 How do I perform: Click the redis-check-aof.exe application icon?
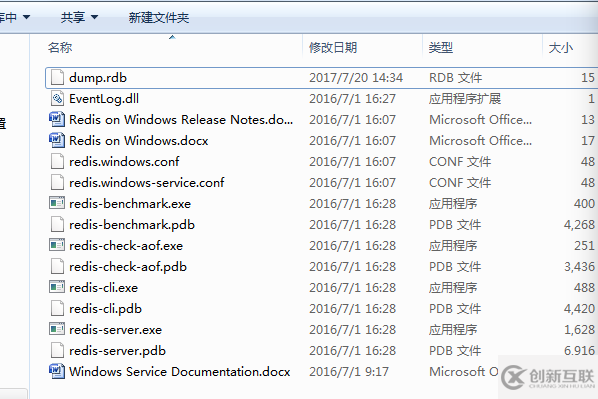[57, 245]
